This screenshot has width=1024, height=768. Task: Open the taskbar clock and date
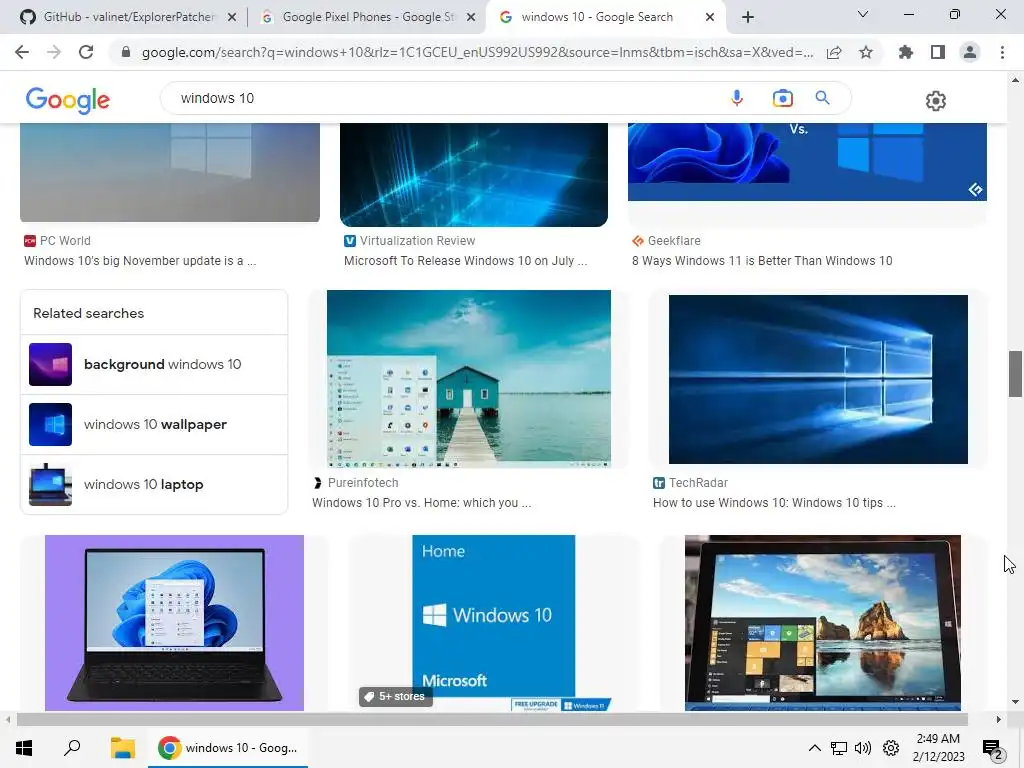tap(938, 748)
